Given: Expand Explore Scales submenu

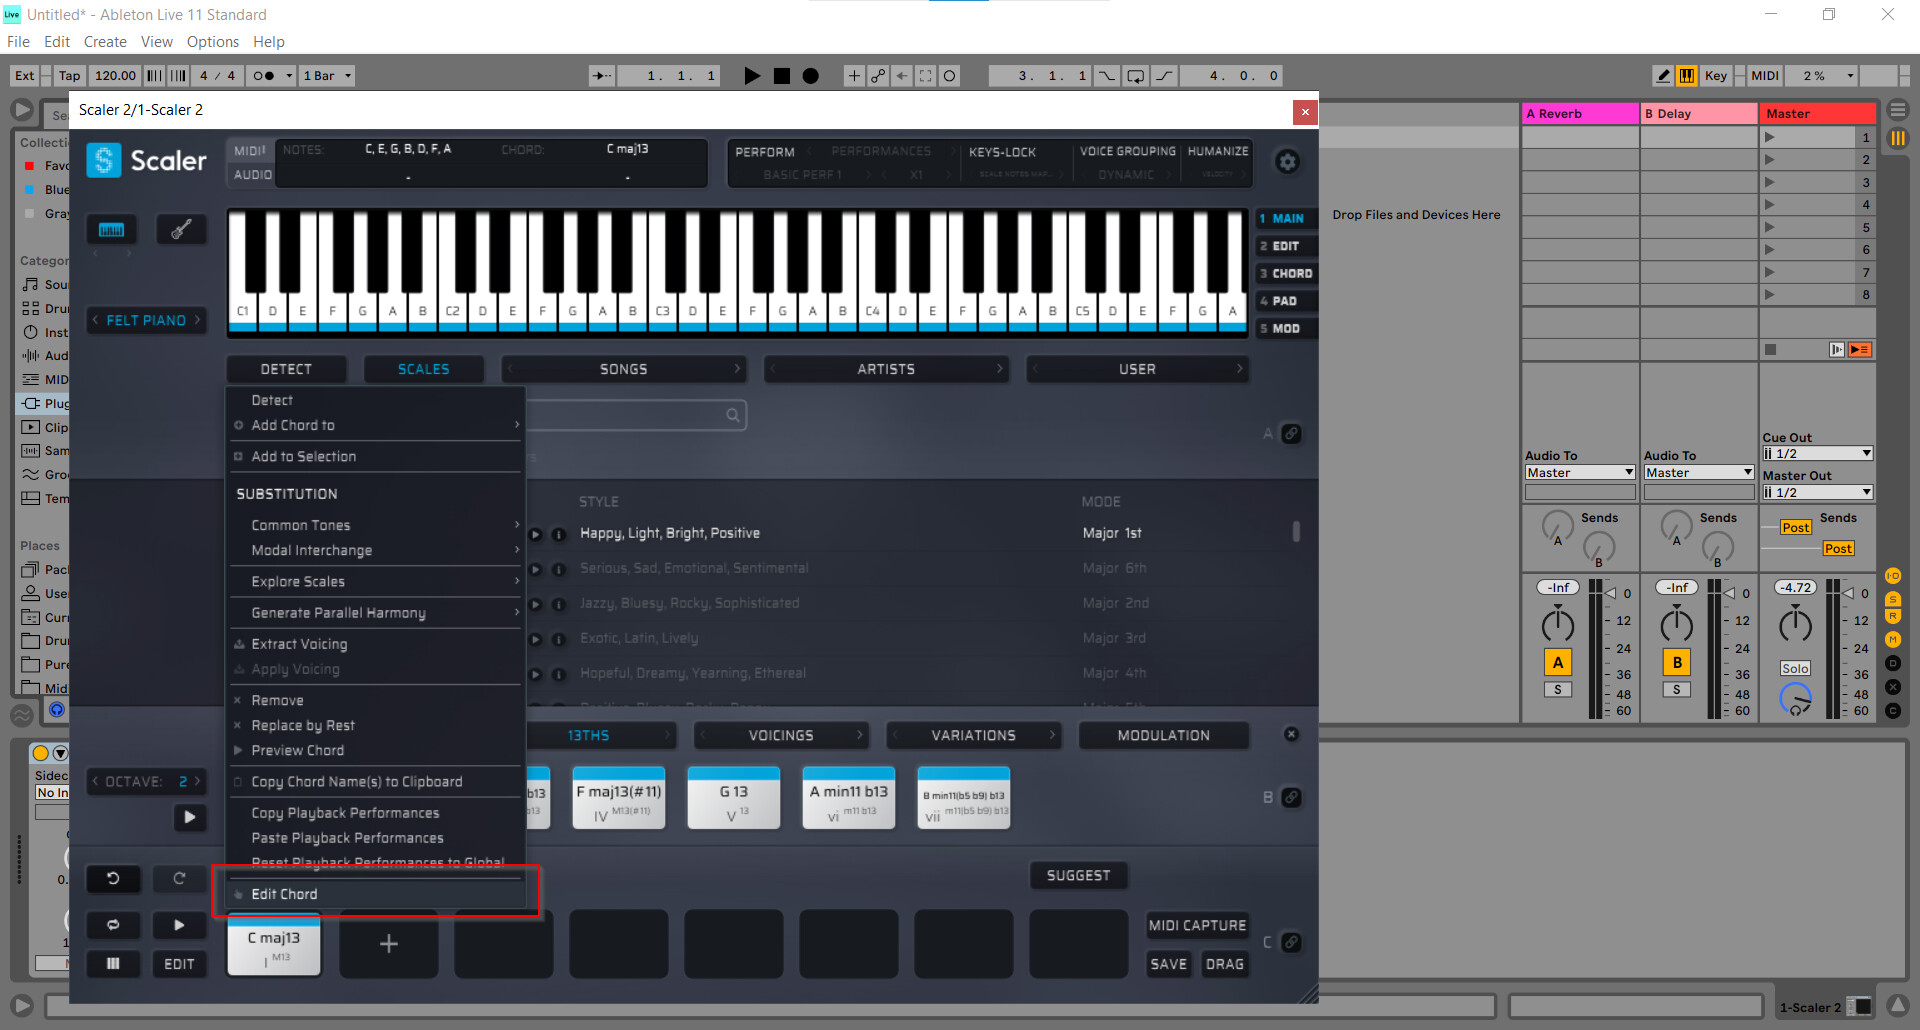Looking at the screenshot, I should click(x=376, y=581).
